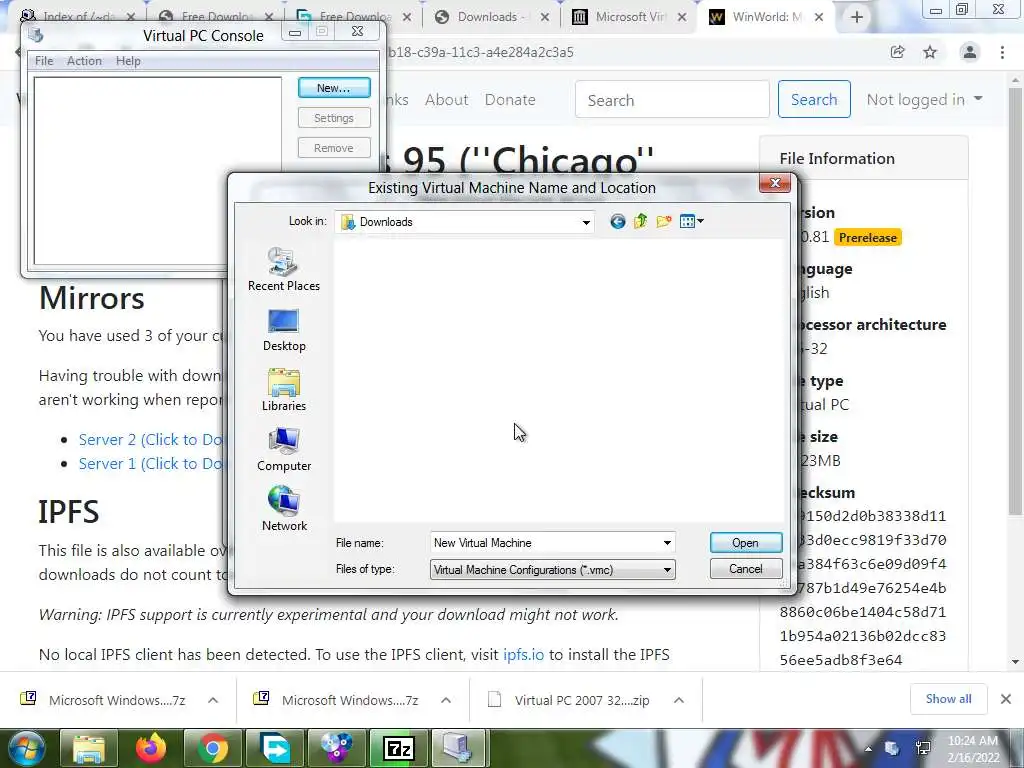This screenshot has width=1024, height=768.
Task: Open new Chrome tab with plus
Action: point(857,18)
